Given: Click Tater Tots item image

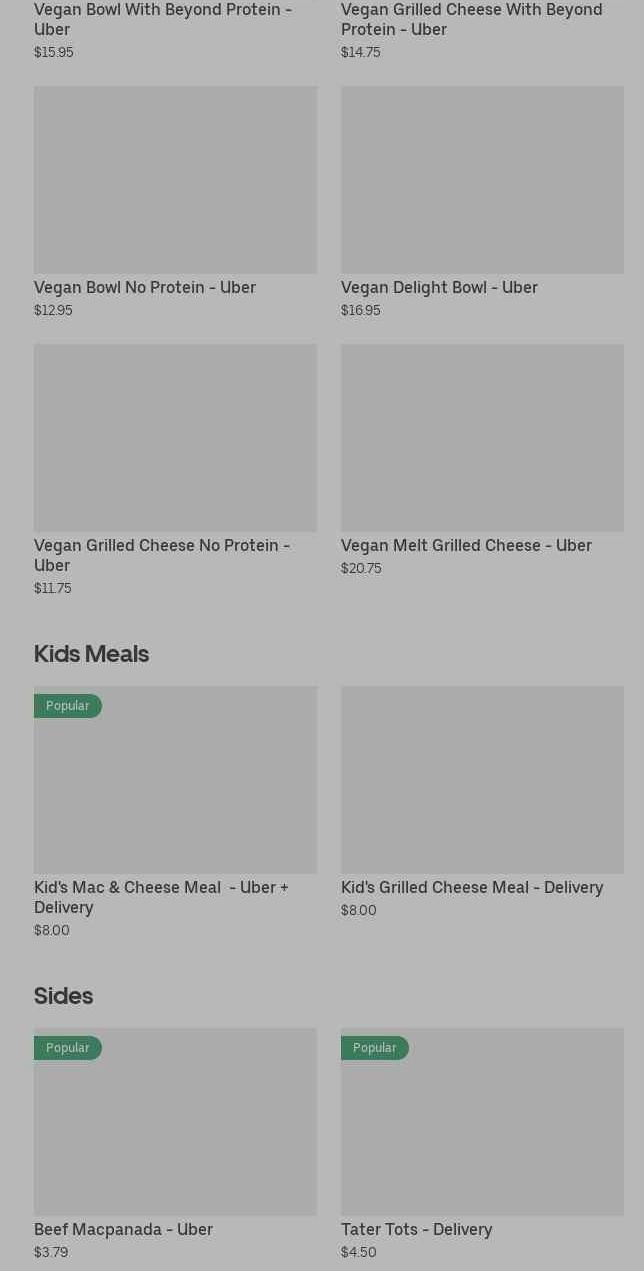Looking at the screenshot, I should (482, 1132).
